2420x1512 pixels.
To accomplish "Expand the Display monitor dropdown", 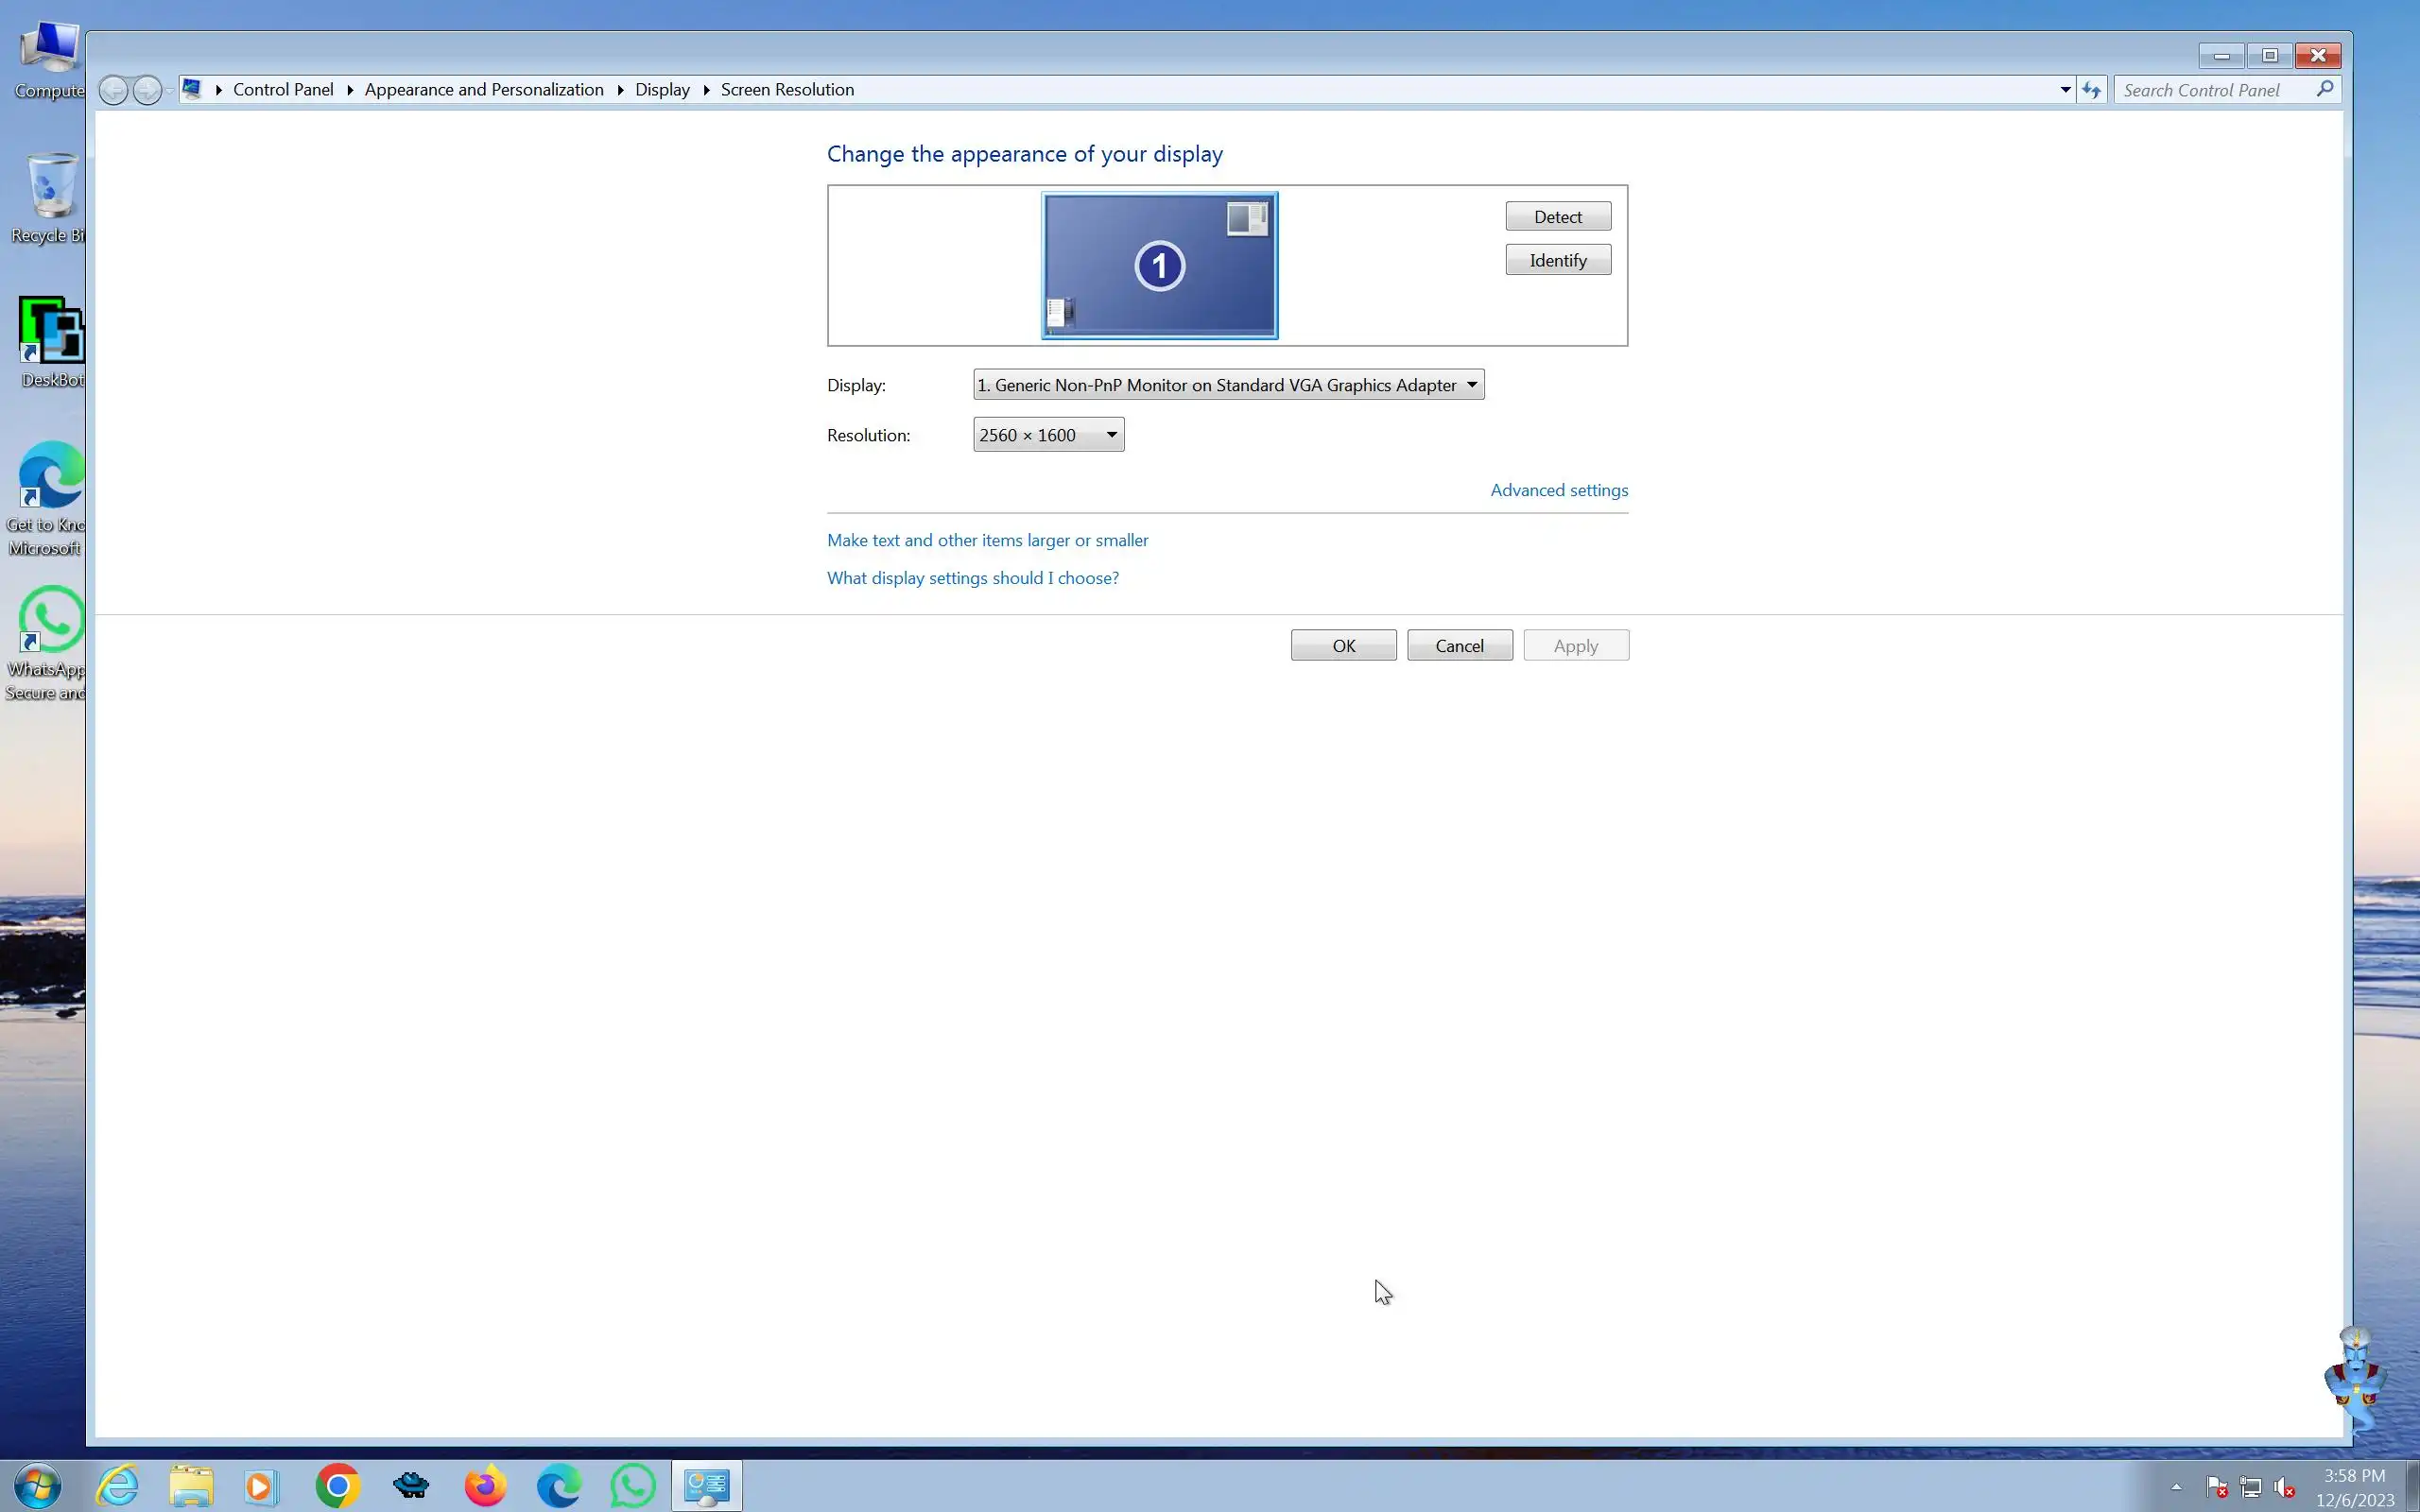I will [x=1228, y=385].
